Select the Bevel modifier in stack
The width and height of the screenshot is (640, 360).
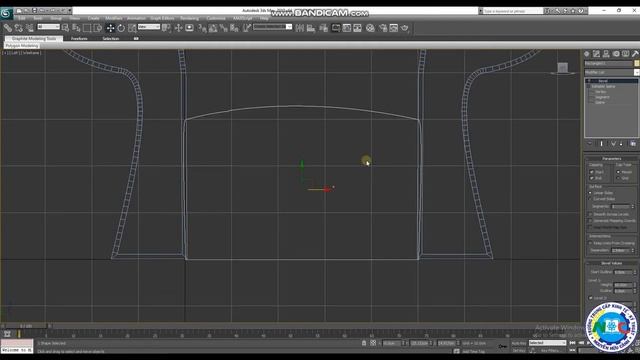[611, 81]
